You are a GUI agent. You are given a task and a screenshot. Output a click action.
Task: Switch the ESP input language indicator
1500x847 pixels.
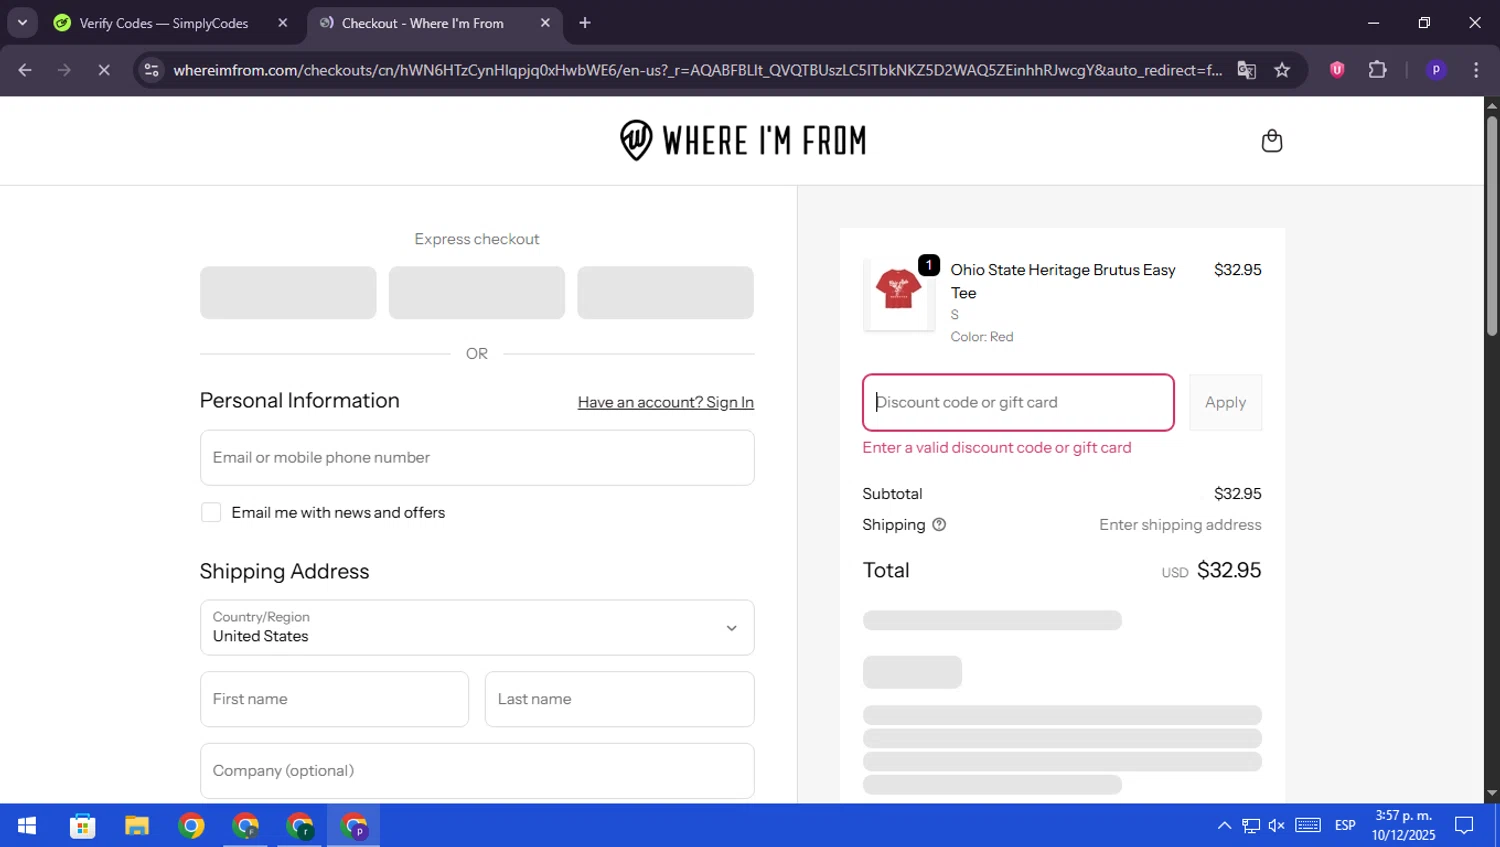(x=1345, y=826)
